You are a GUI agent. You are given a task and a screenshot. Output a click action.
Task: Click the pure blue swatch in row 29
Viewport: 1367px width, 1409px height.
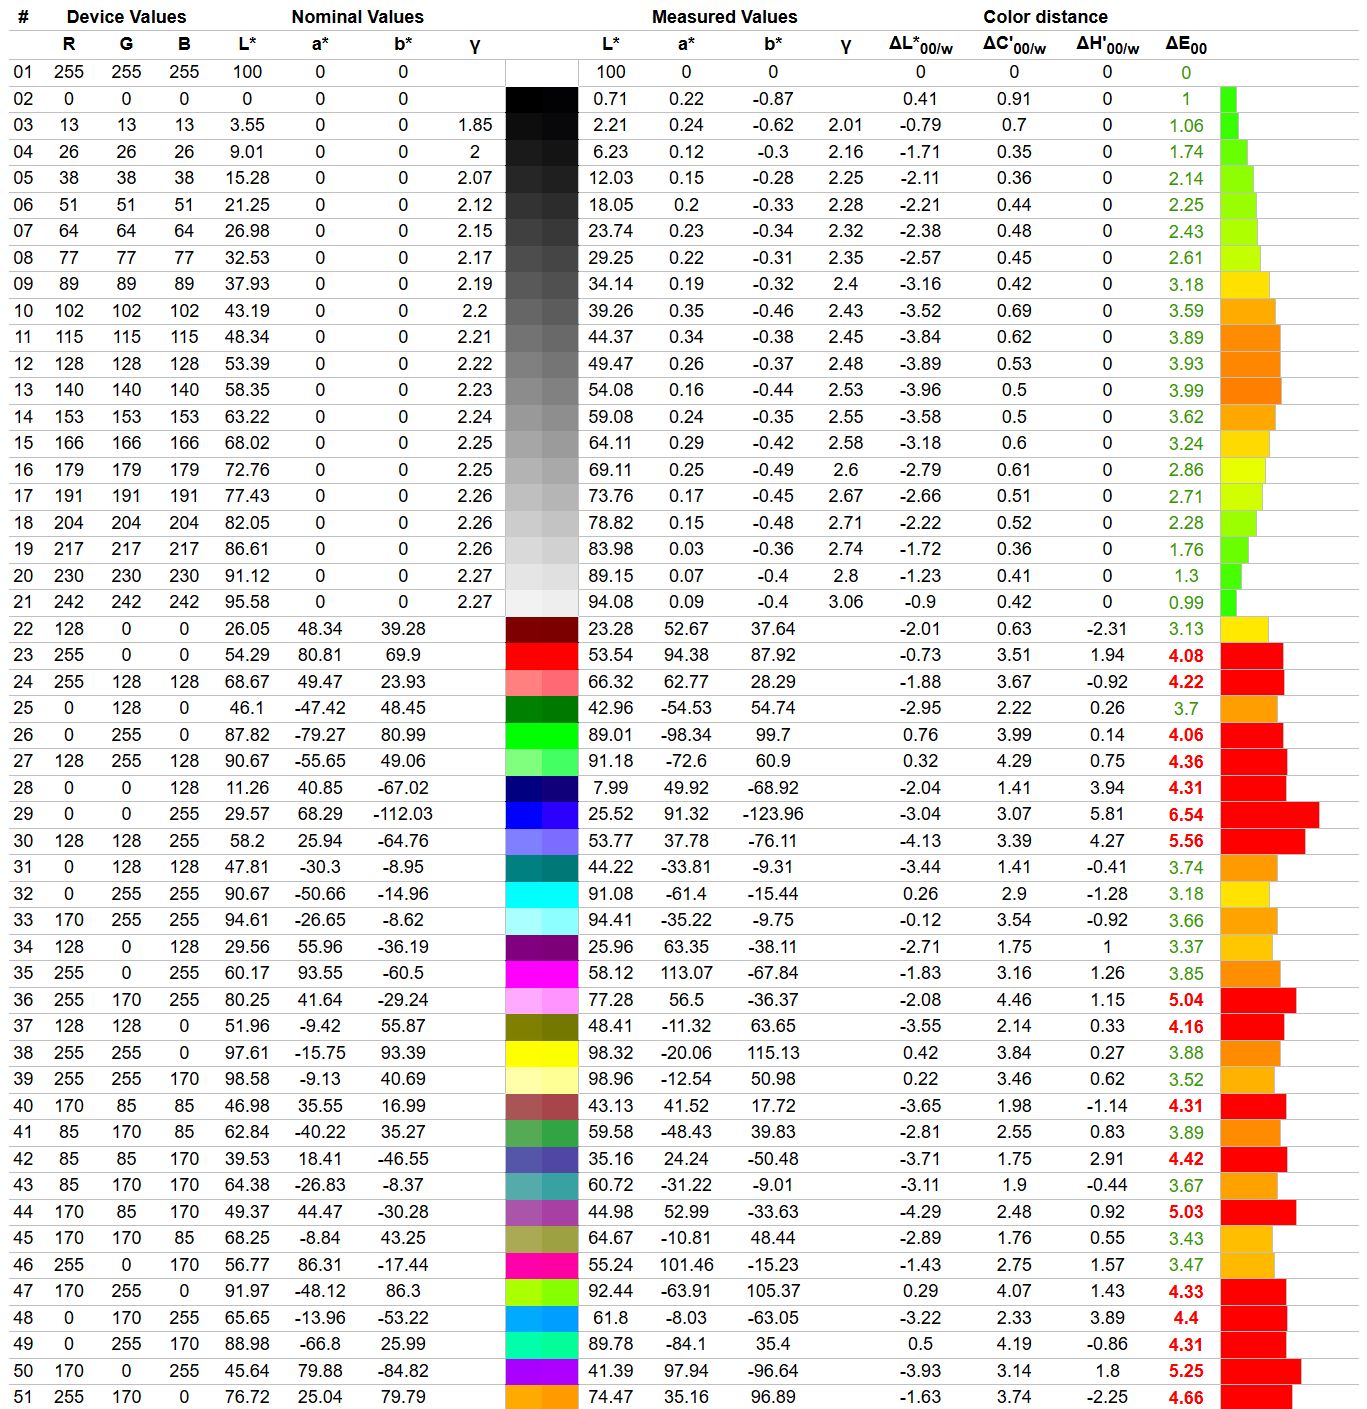click(541, 815)
